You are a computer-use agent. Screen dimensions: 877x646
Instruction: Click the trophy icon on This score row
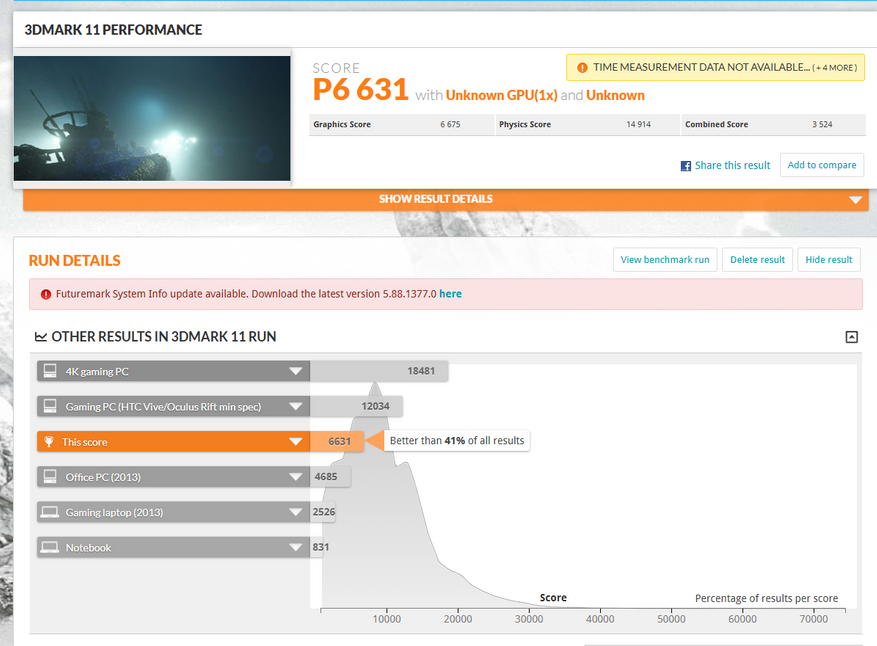pyautogui.click(x=49, y=442)
